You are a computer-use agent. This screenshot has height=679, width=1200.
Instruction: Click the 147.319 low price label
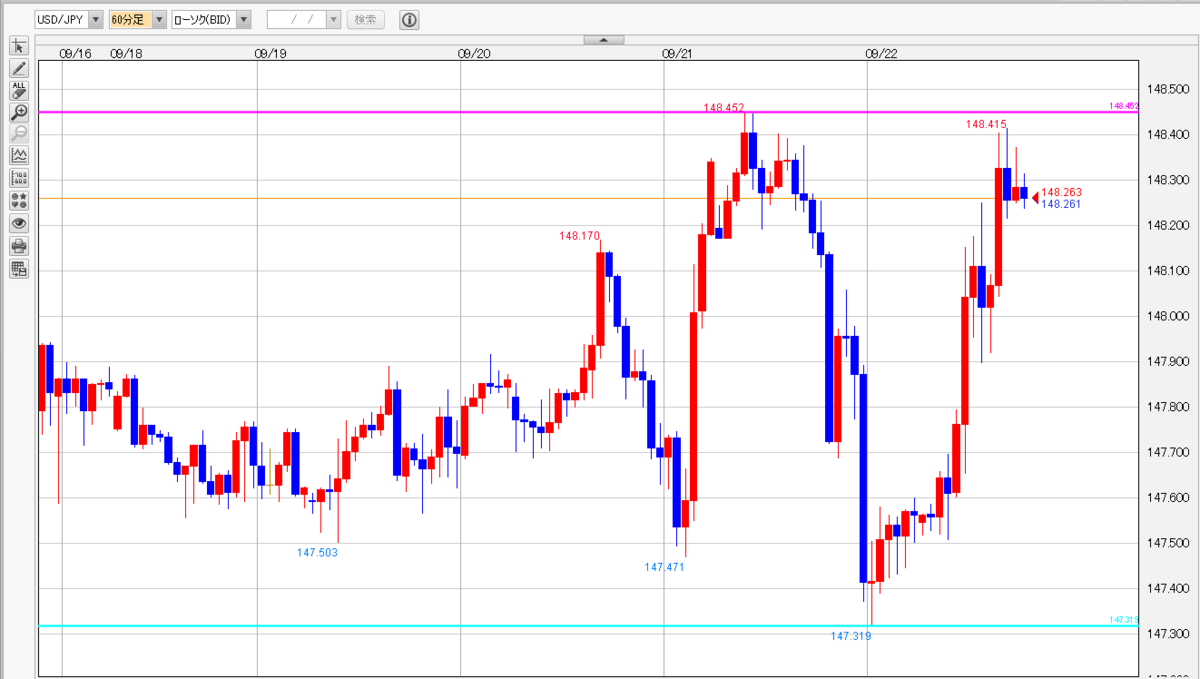click(851, 635)
